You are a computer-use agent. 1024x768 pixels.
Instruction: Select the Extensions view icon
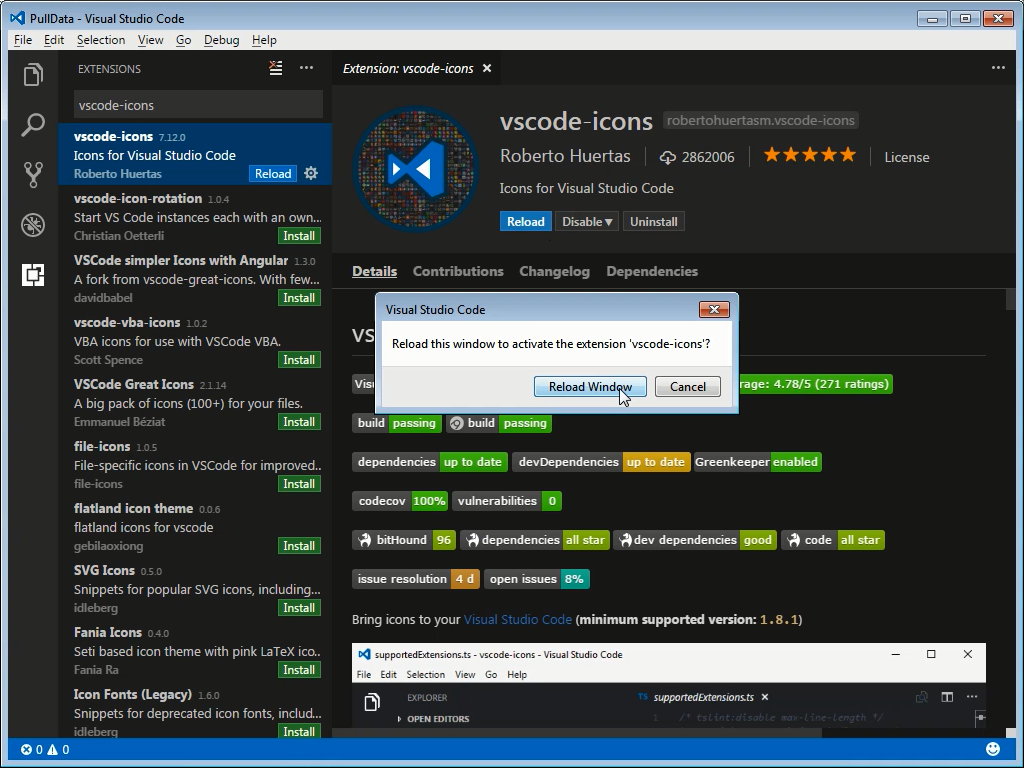coord(33,275)
